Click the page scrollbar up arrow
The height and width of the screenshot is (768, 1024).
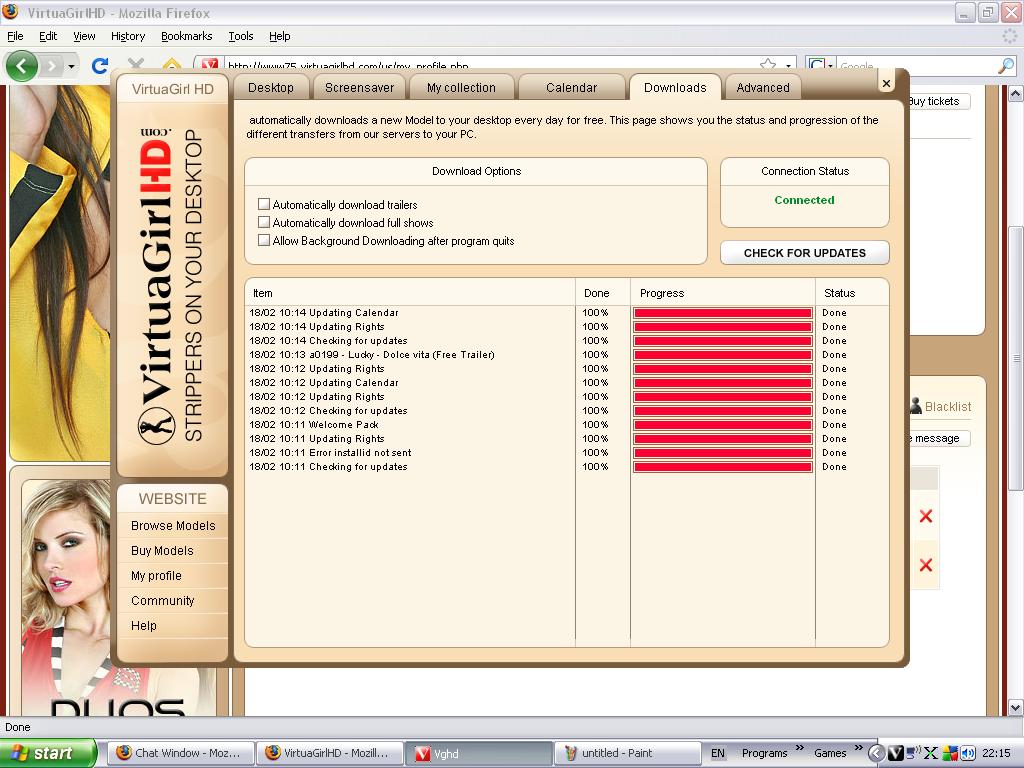pos(1016,94)
